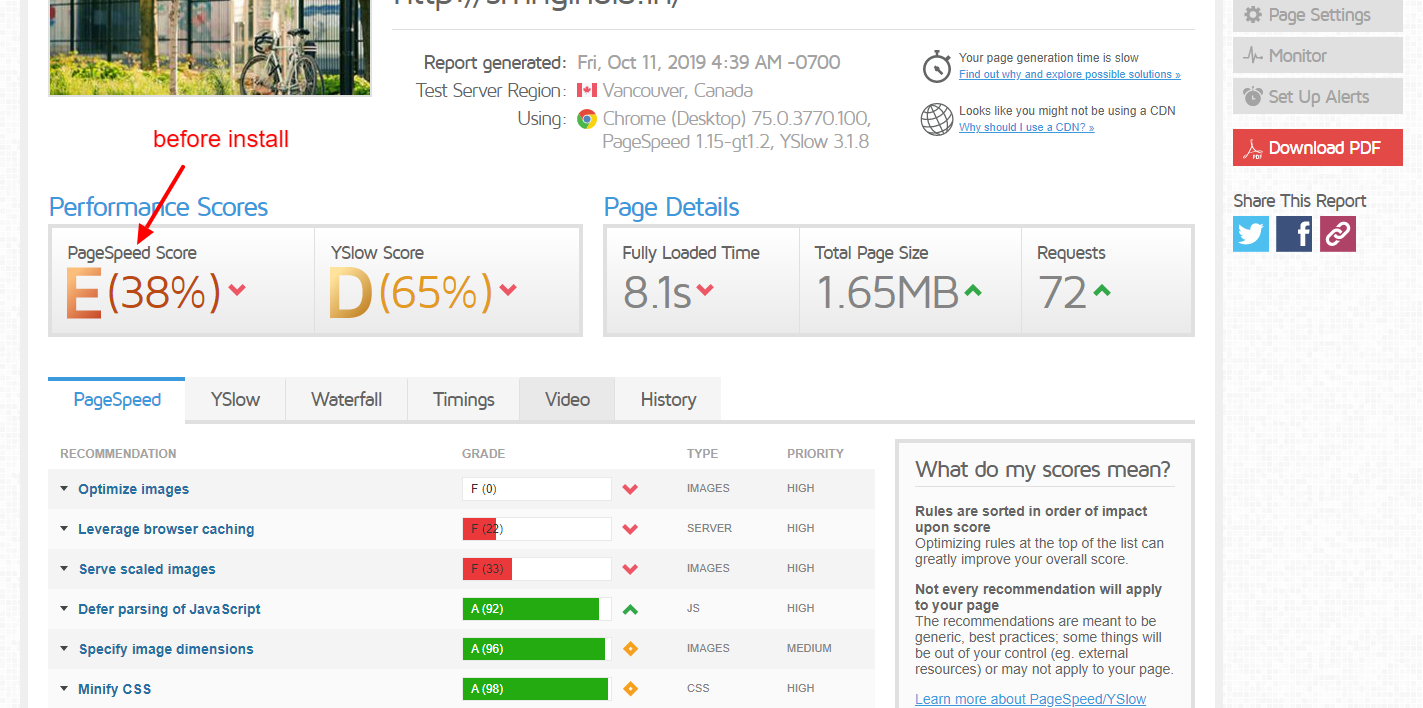1423x708 pixels.
Task: Click the stopwatch page generation icon
Action: click(937, 67)
